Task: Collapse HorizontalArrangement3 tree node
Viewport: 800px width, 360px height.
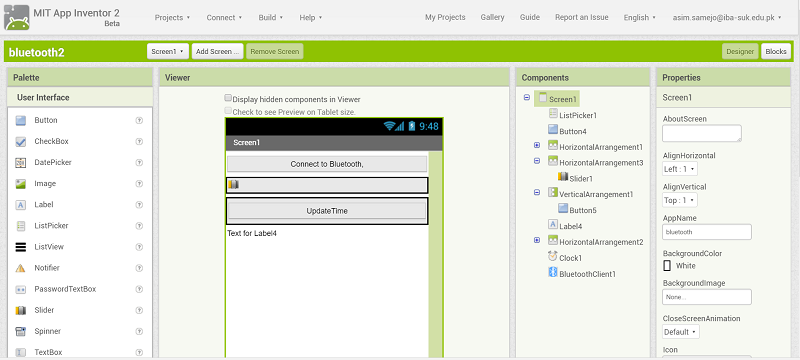Action: [x=537, y=161]
